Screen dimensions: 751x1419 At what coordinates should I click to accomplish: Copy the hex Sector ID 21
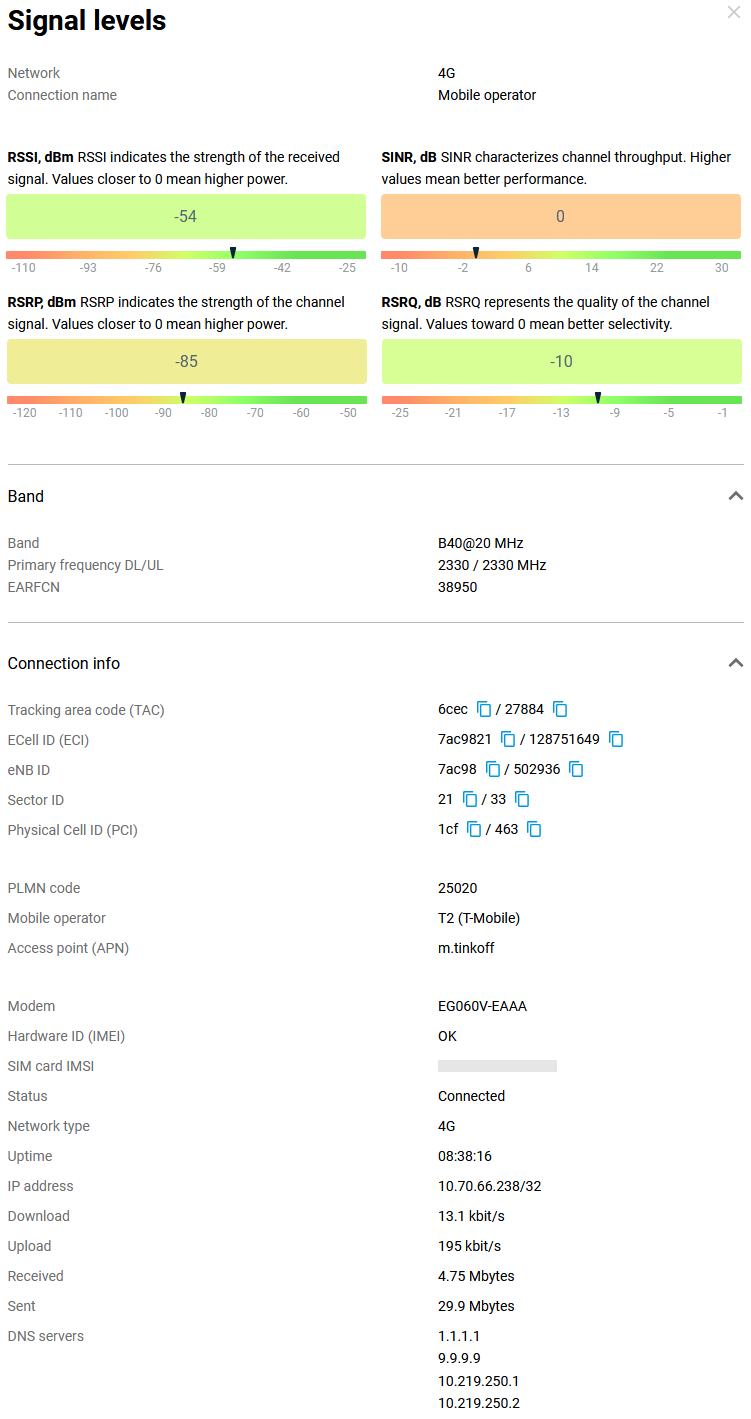470,799
